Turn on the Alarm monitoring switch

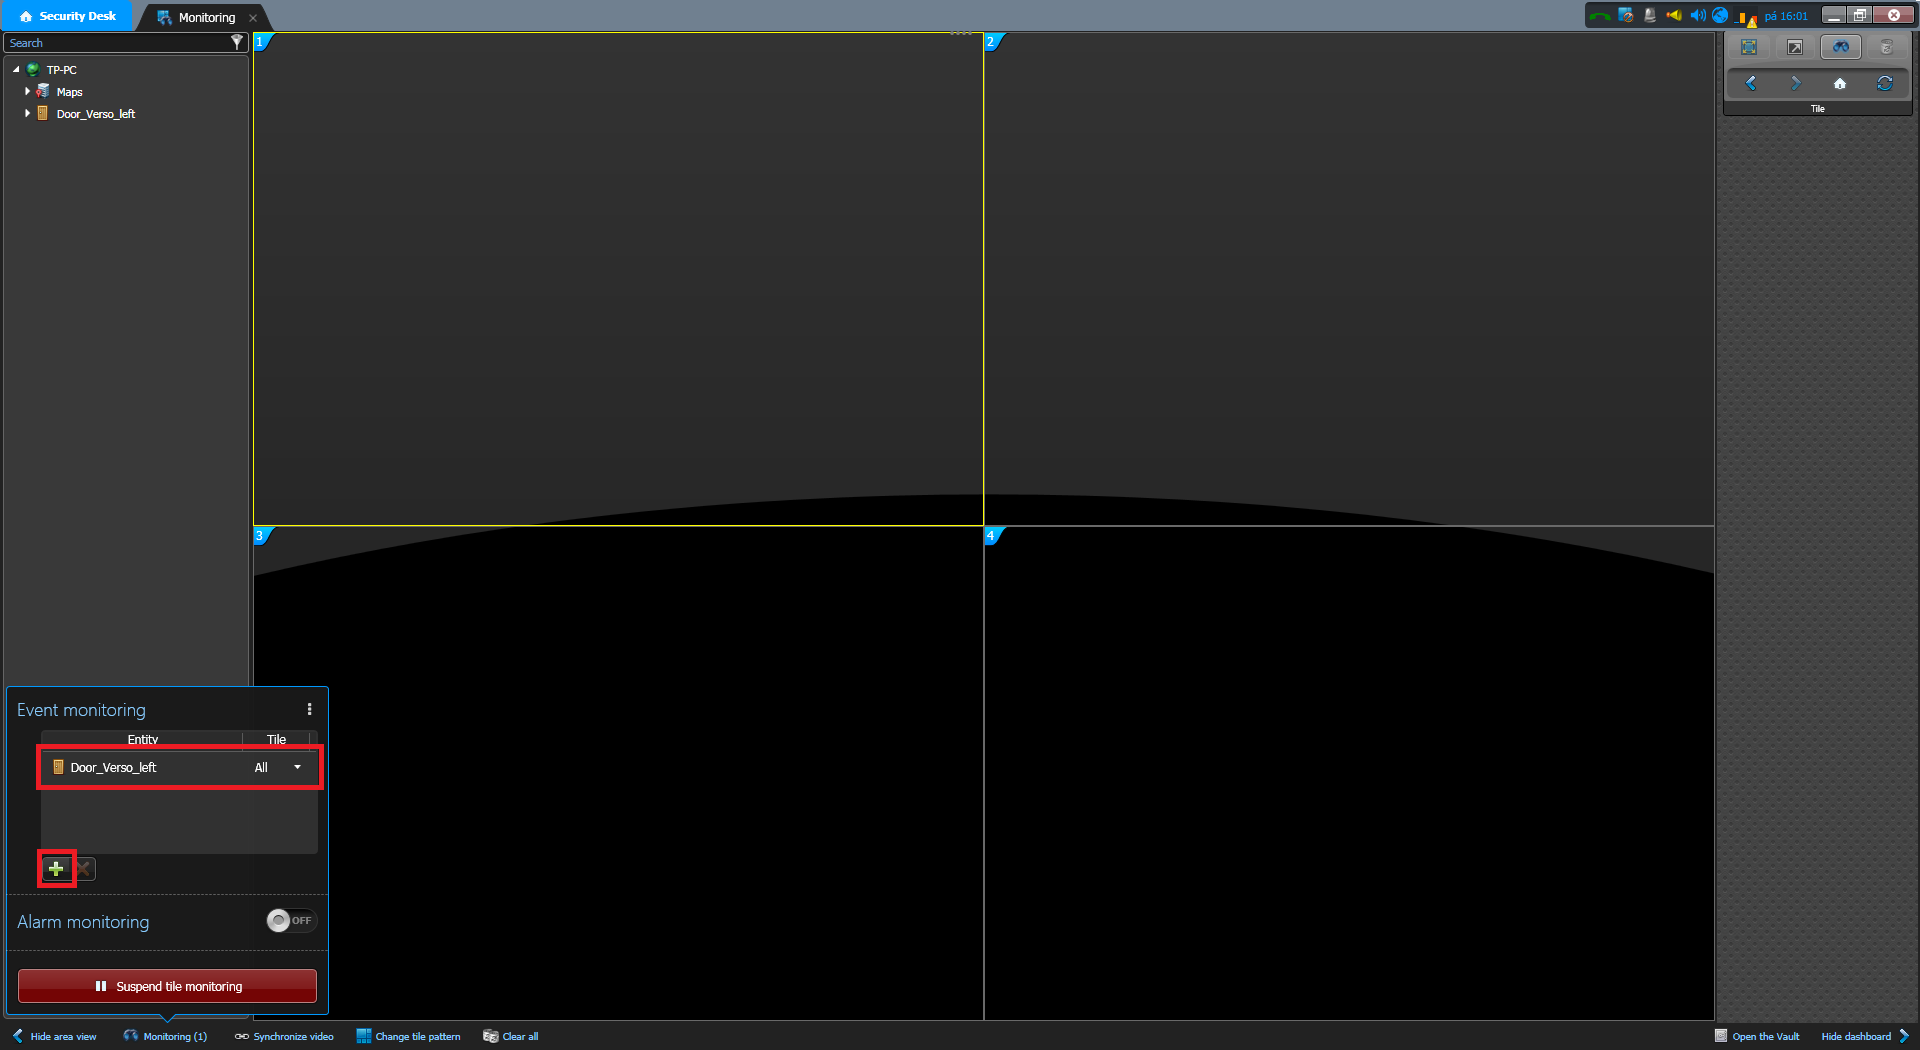point(290,920)
